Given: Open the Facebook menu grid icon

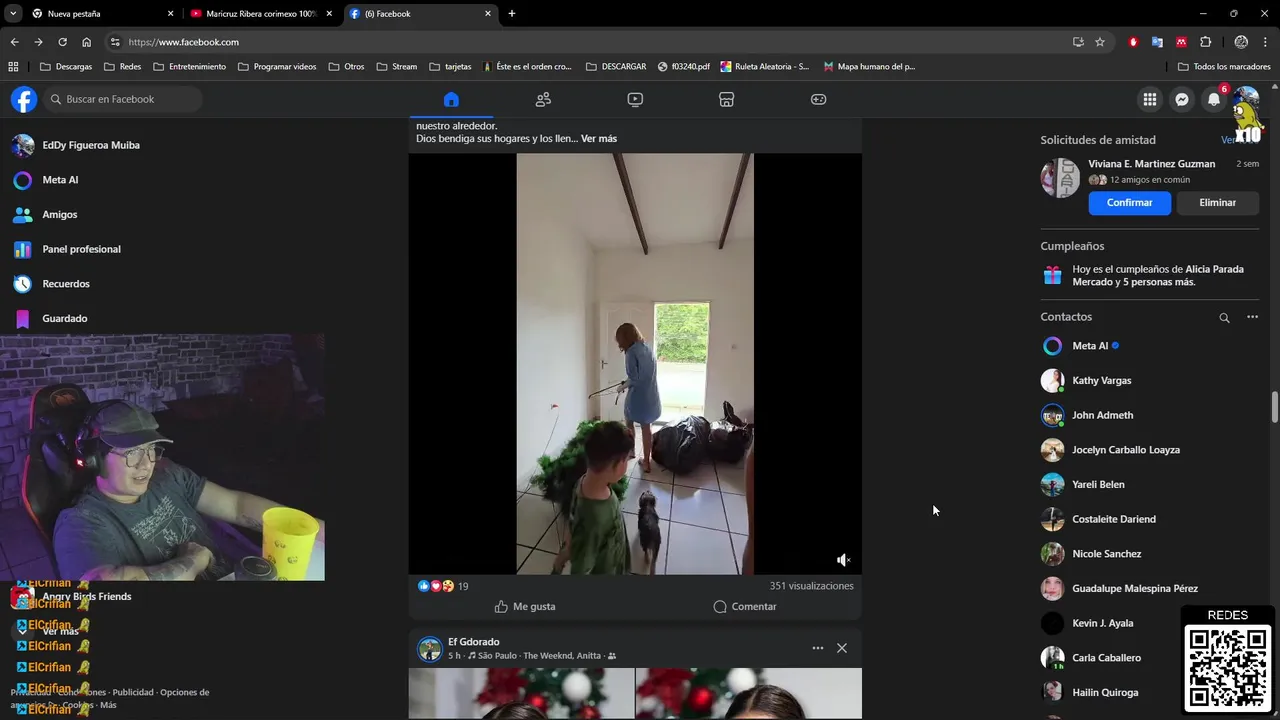Looking at the screenshot, I should click(1150, 99).
